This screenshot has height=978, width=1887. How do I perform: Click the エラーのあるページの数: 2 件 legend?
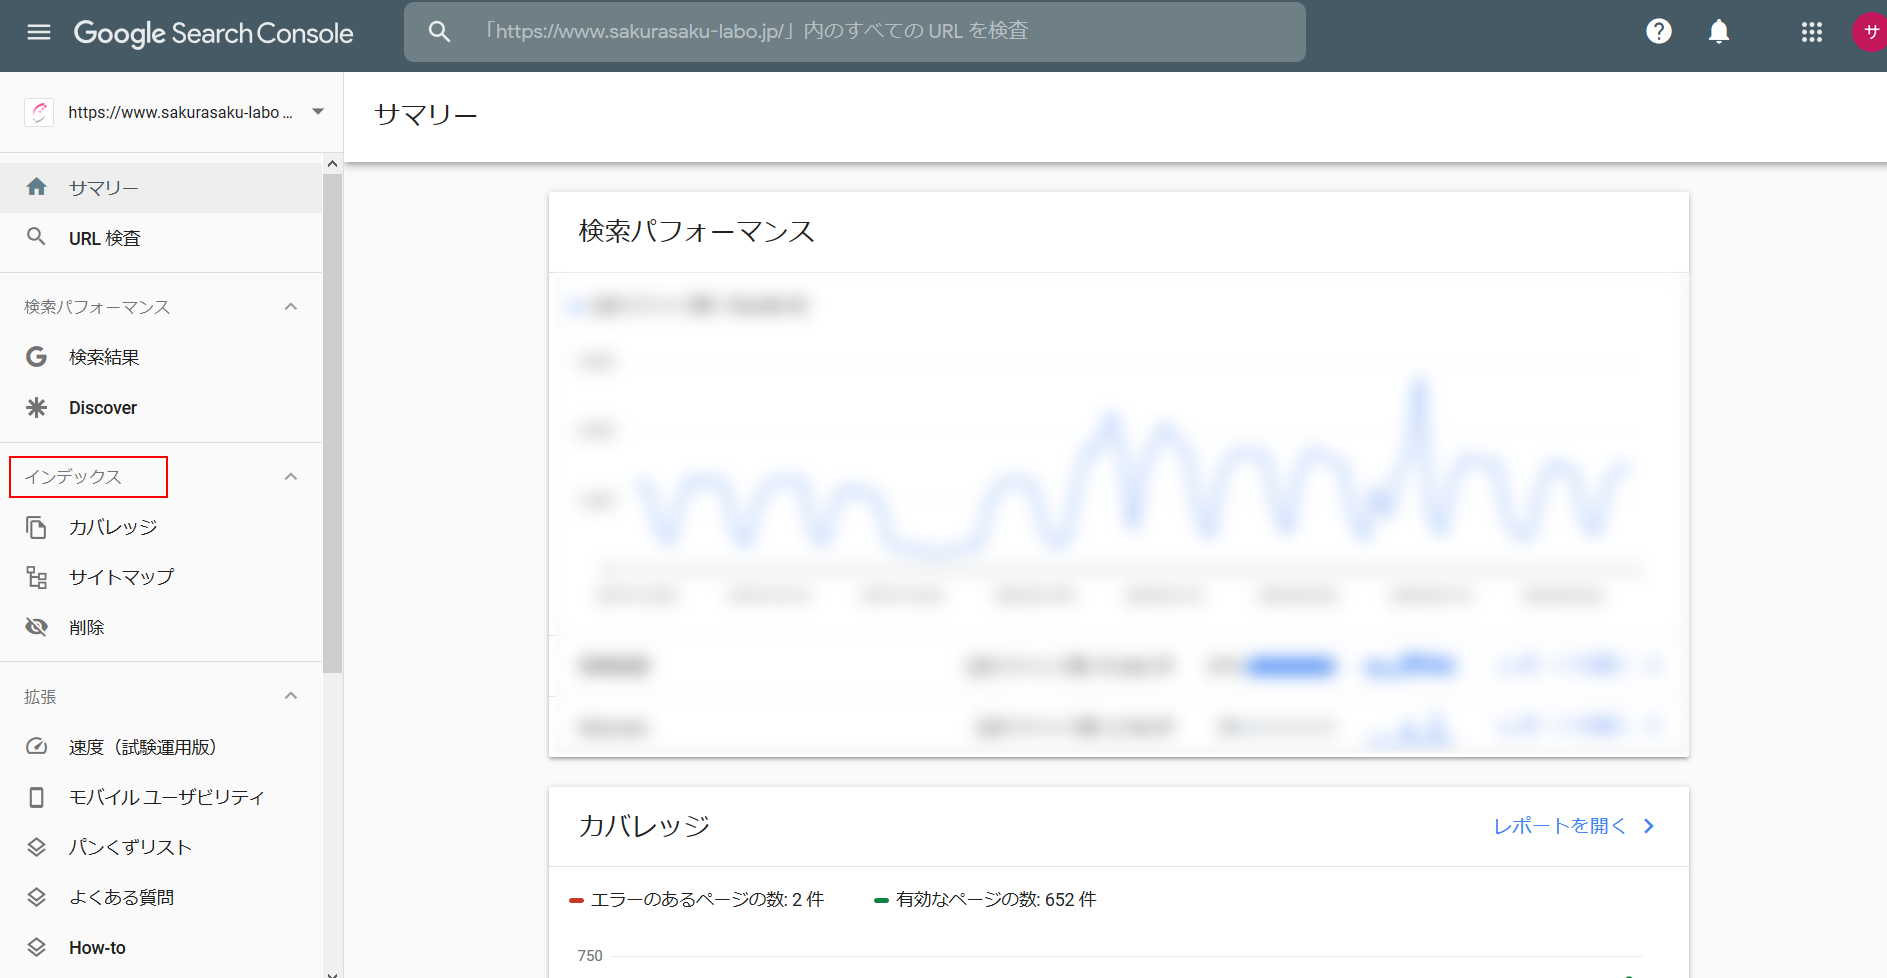[696, 899]
